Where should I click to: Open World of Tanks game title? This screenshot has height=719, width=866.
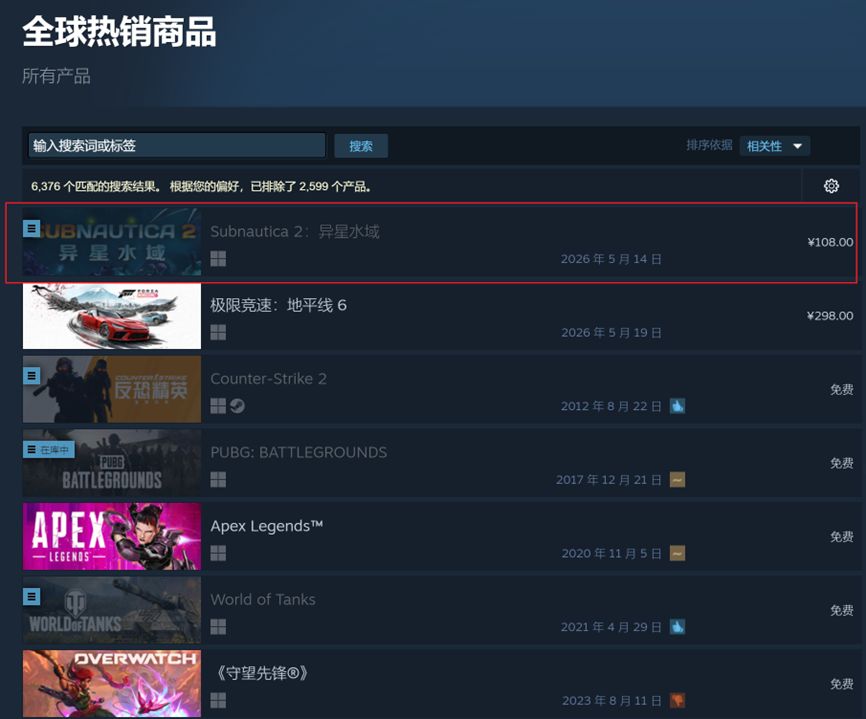[263, 599]
